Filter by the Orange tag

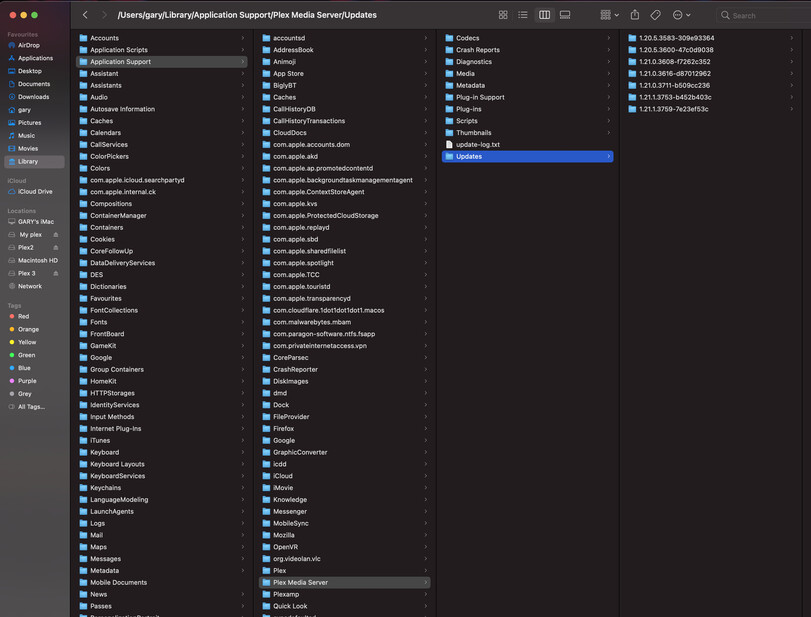click(x=34, y=329)
